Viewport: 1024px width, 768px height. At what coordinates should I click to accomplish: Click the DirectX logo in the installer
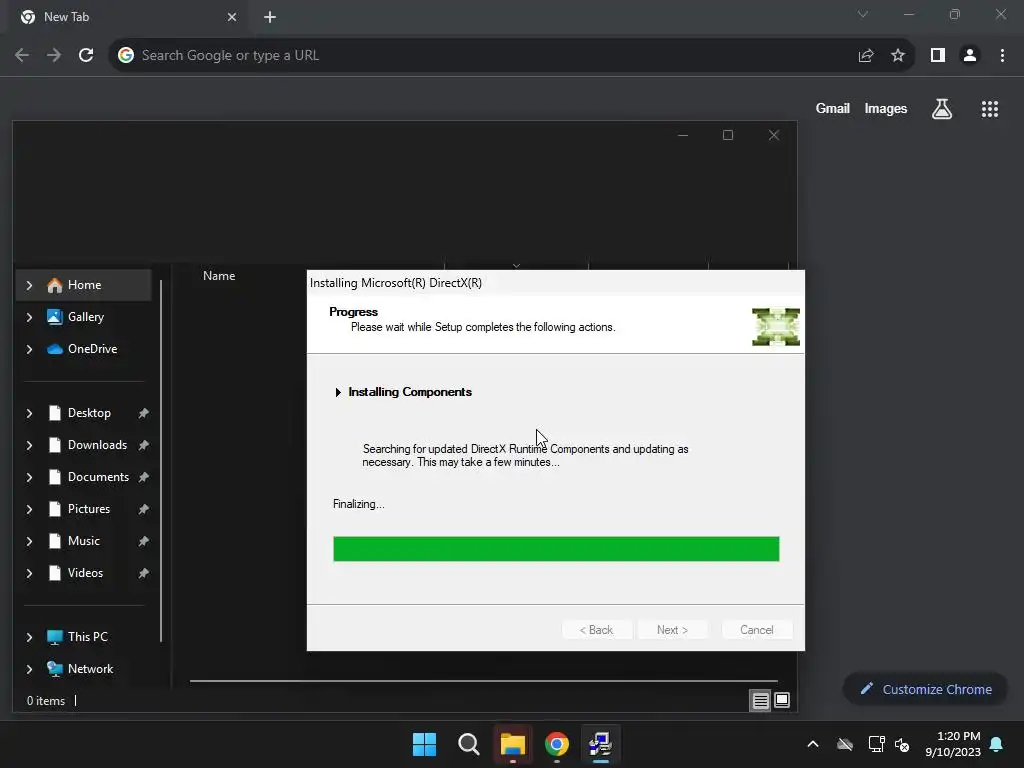point(776,327)
